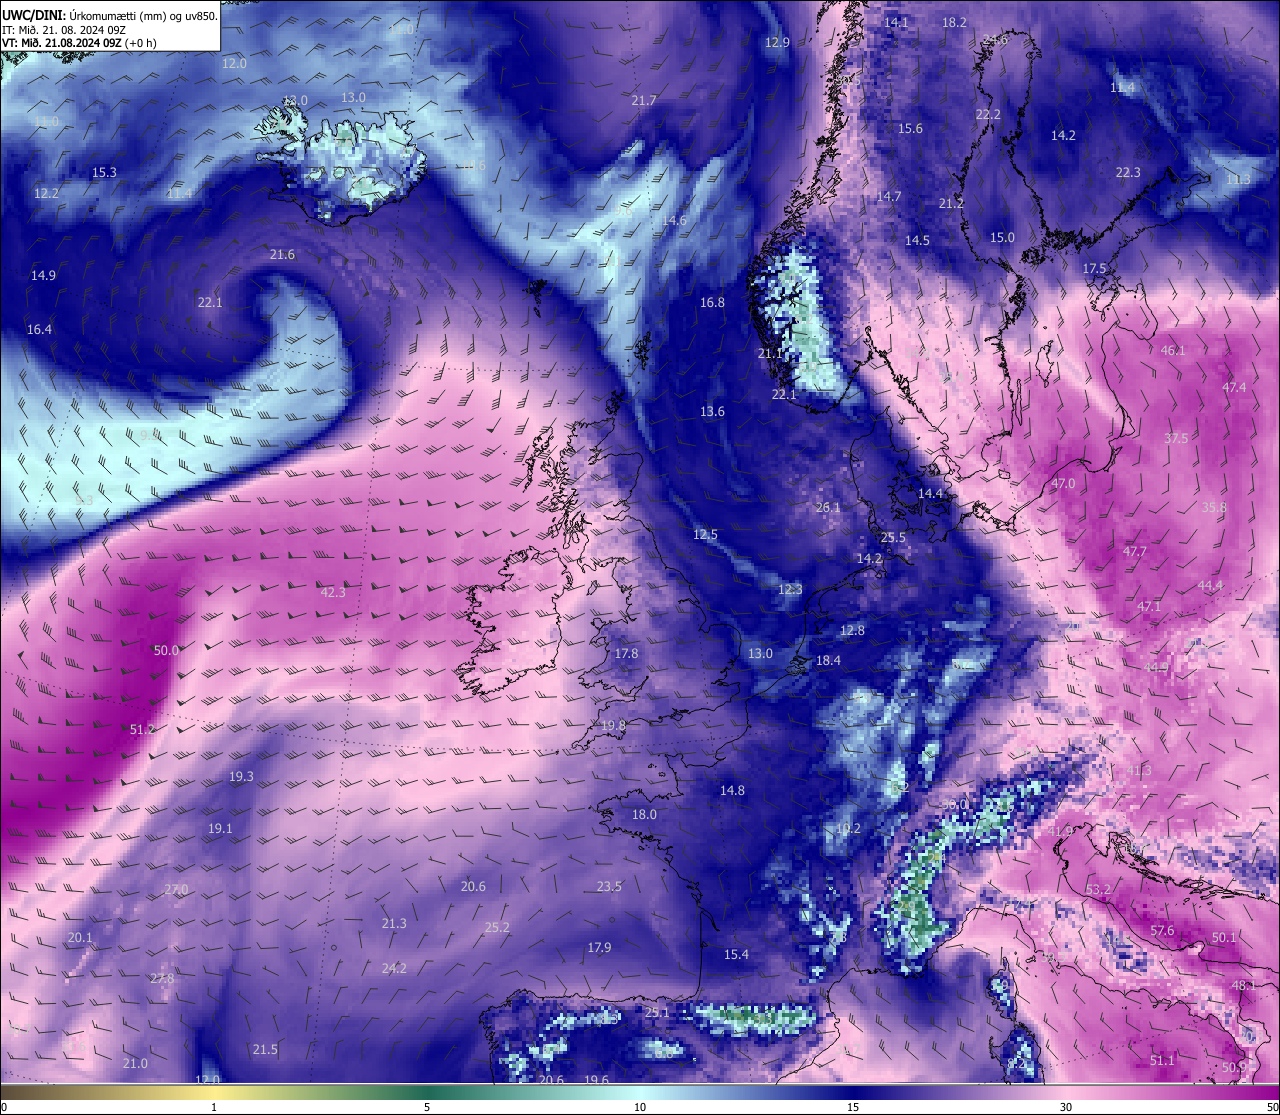Click the 24.2 data value
Image resolution: width=1280 pixels, height=1115 pixels.
tap(394, 968)
